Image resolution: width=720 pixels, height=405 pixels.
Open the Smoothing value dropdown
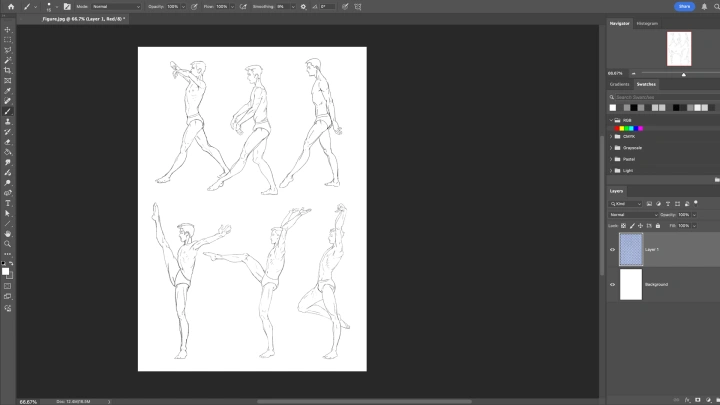coord(292,6)
